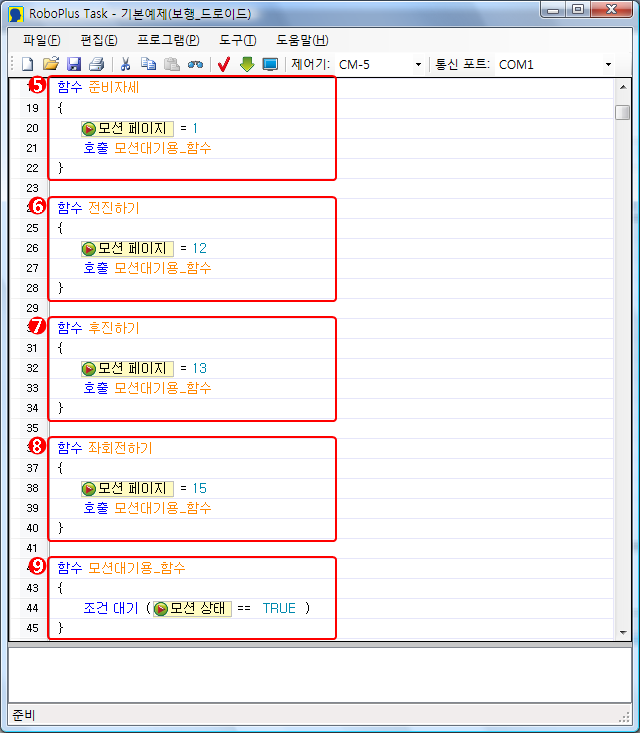
Task: Click the 모션 페이지 block on line 26
Action: click(127, 248)
